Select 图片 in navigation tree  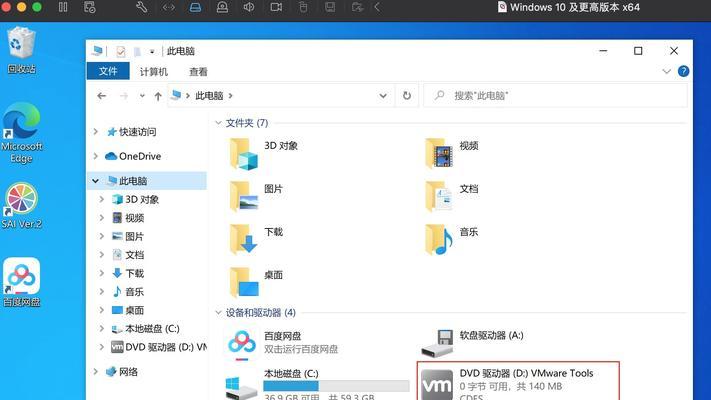pyautogui.click(x=128, y=236)
